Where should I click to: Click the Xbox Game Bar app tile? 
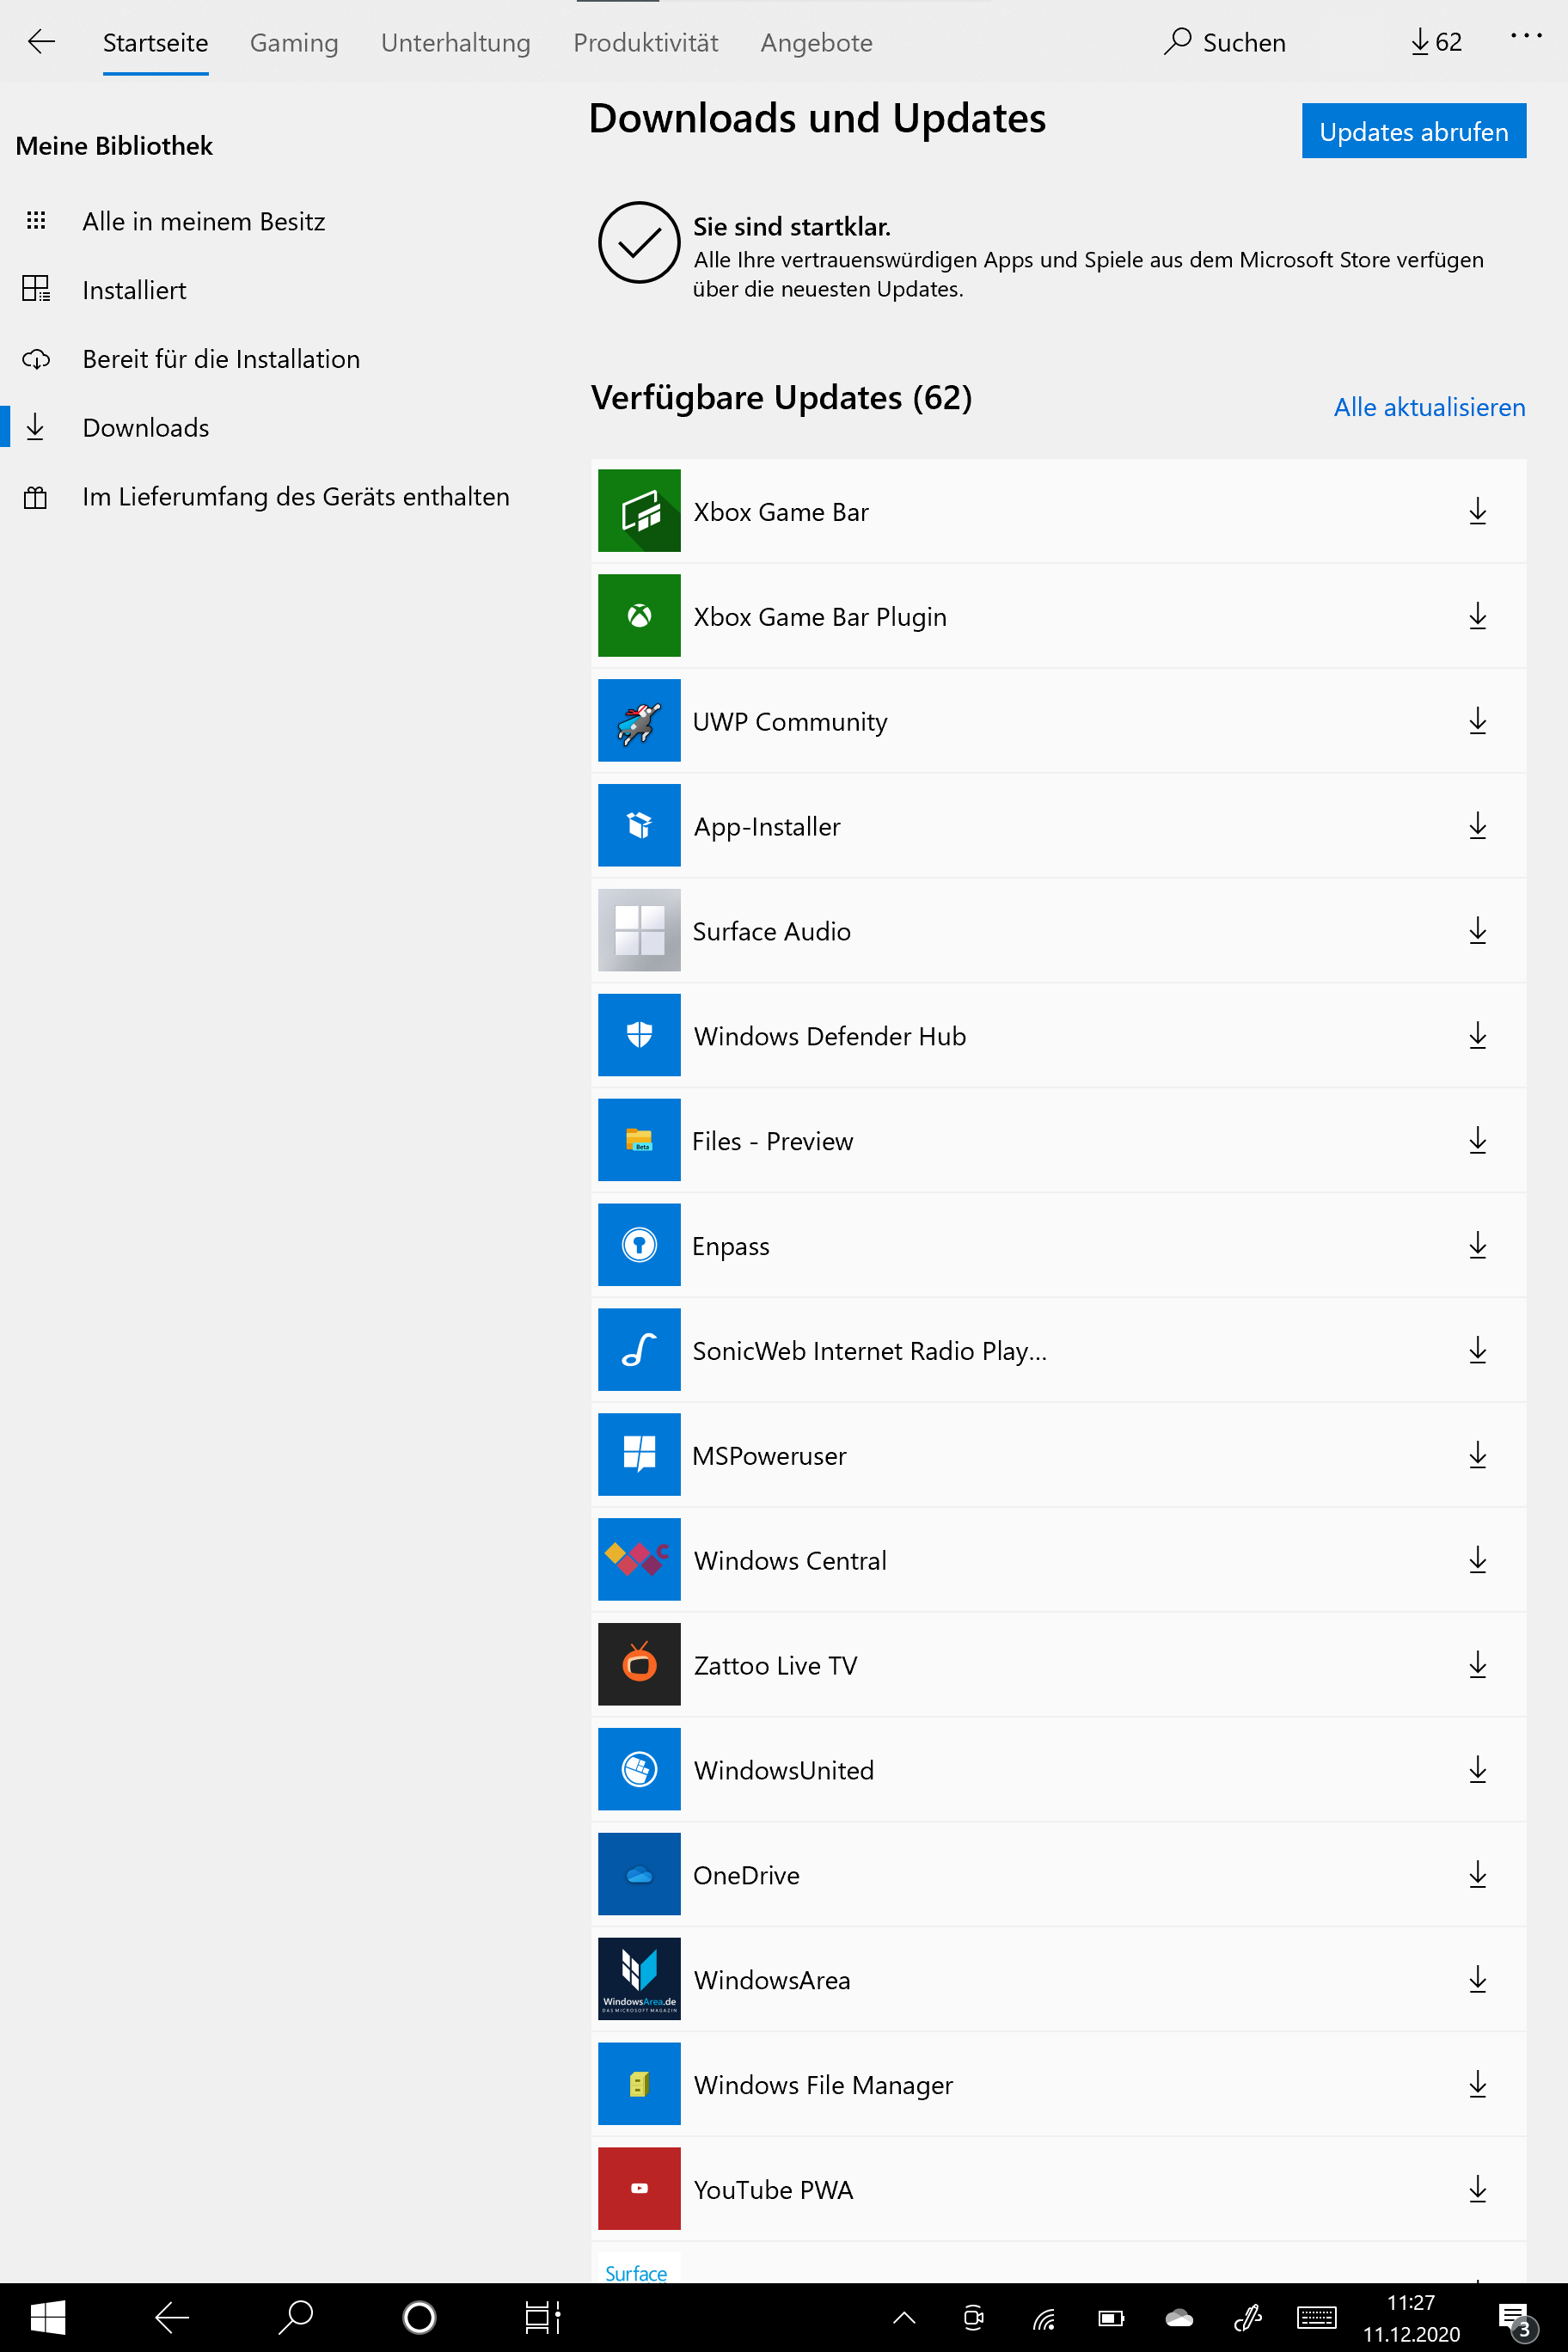pyautogui.click(x=639, y=511)
